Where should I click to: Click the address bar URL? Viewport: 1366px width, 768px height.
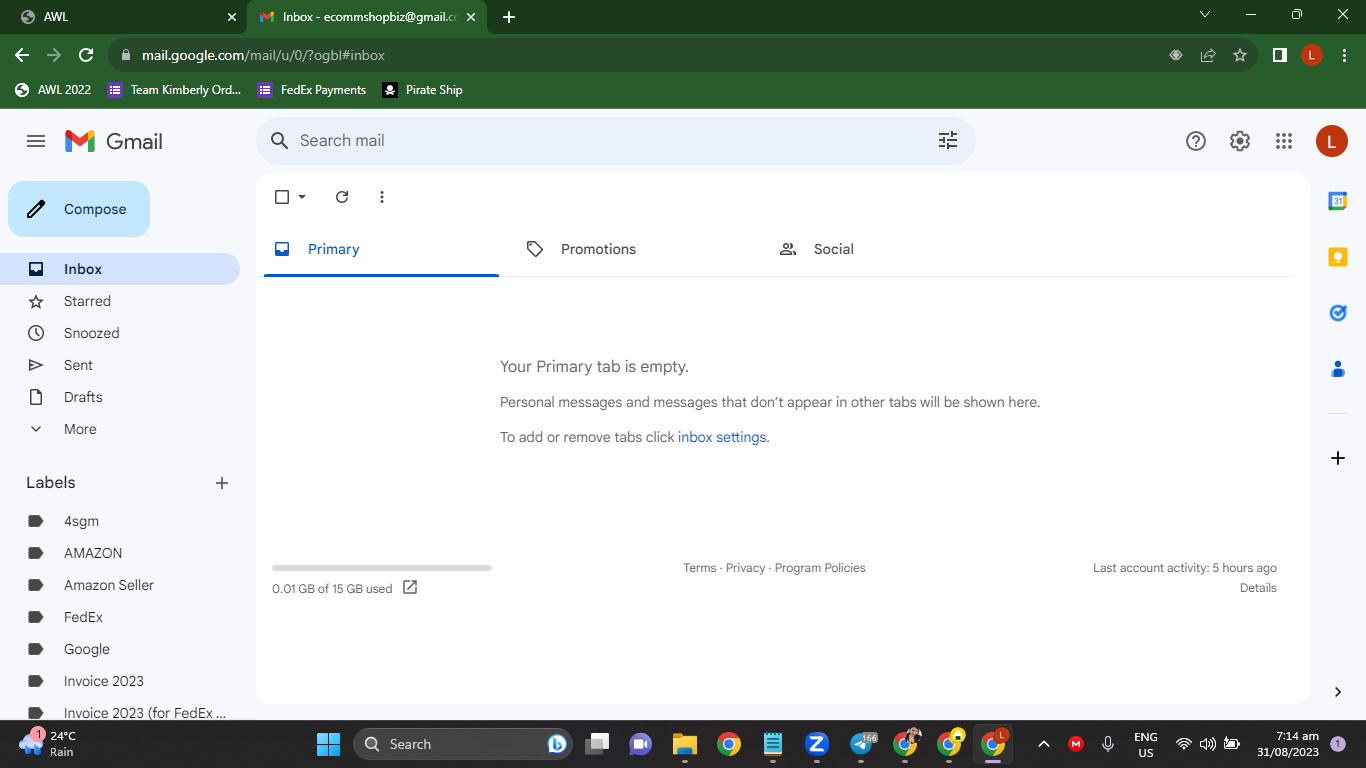[x=263, y=55]
